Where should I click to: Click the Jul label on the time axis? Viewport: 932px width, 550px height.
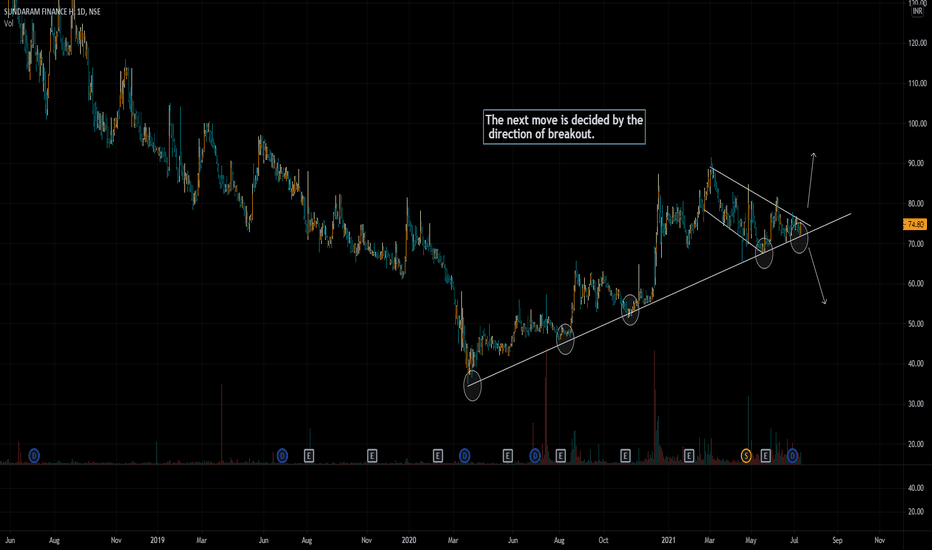pyautogui.click(x=794, y=540)
